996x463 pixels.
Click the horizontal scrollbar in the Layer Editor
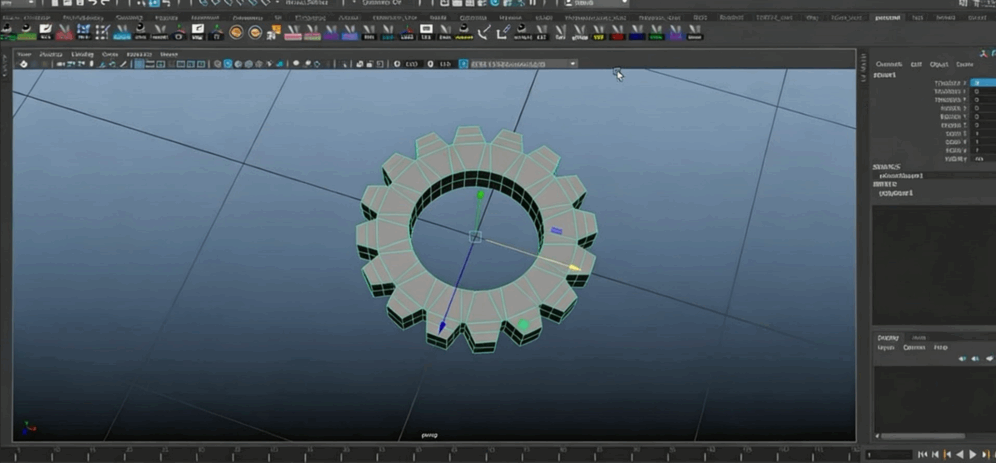[923, 436]
